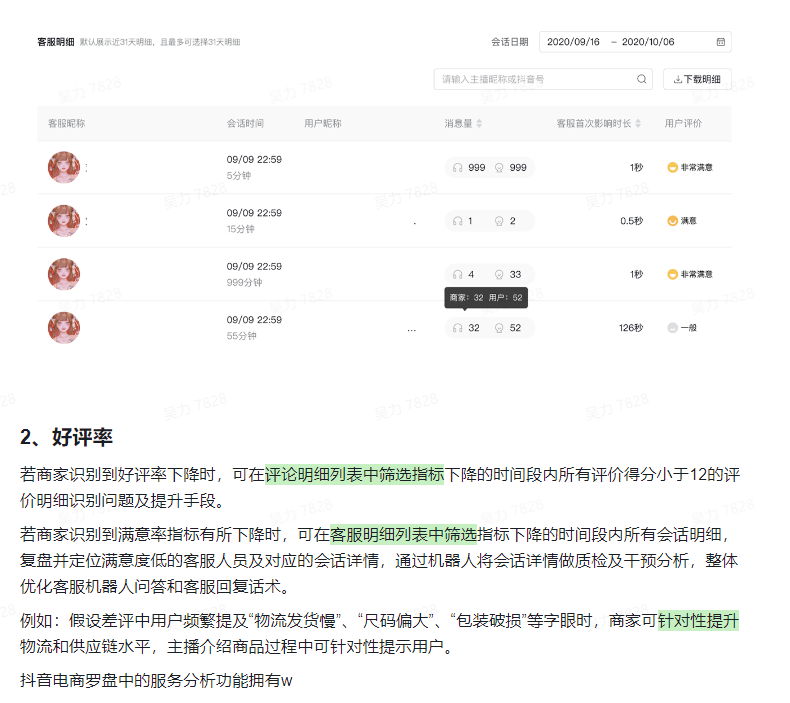The image size is (790, 703).
Task: Focus the 请输入主播昵称或抖音号 search box
Action: click(535, 79)
